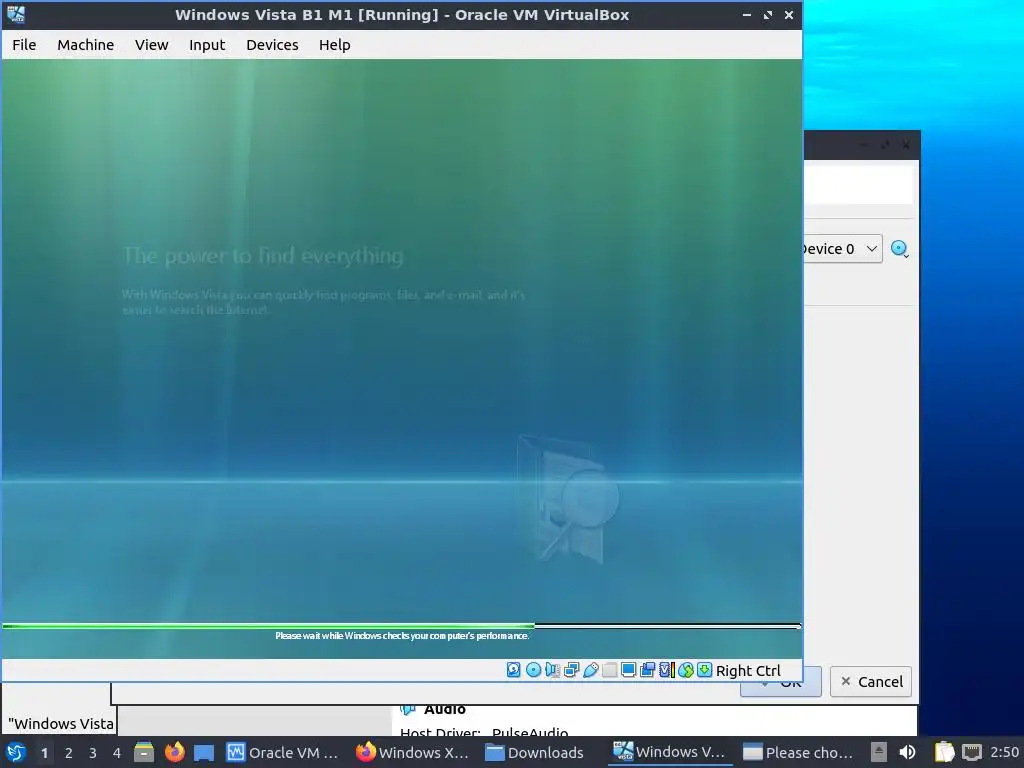The width and height of the screenshot is (1024, 768).
Task: Click the audio status icon
Action: (552, 670)
